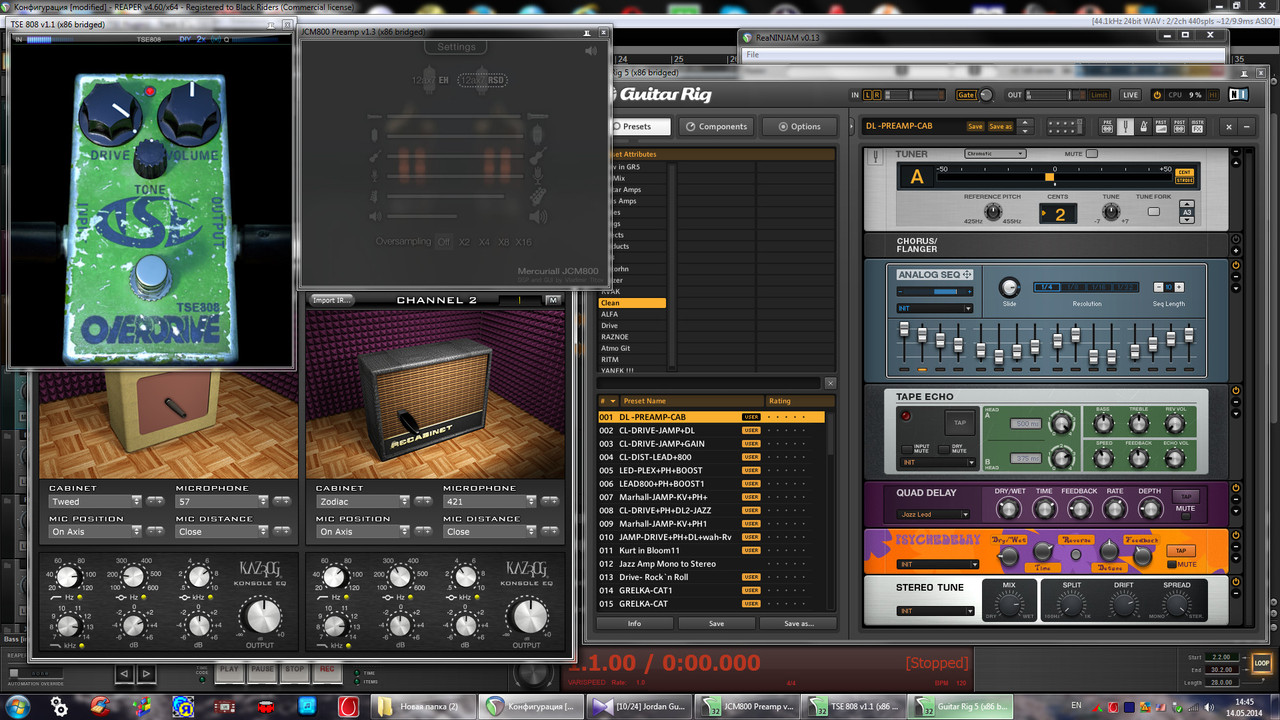Power off the Quad Delay module
This screenshot has width=1280, height=720.
1236,489
